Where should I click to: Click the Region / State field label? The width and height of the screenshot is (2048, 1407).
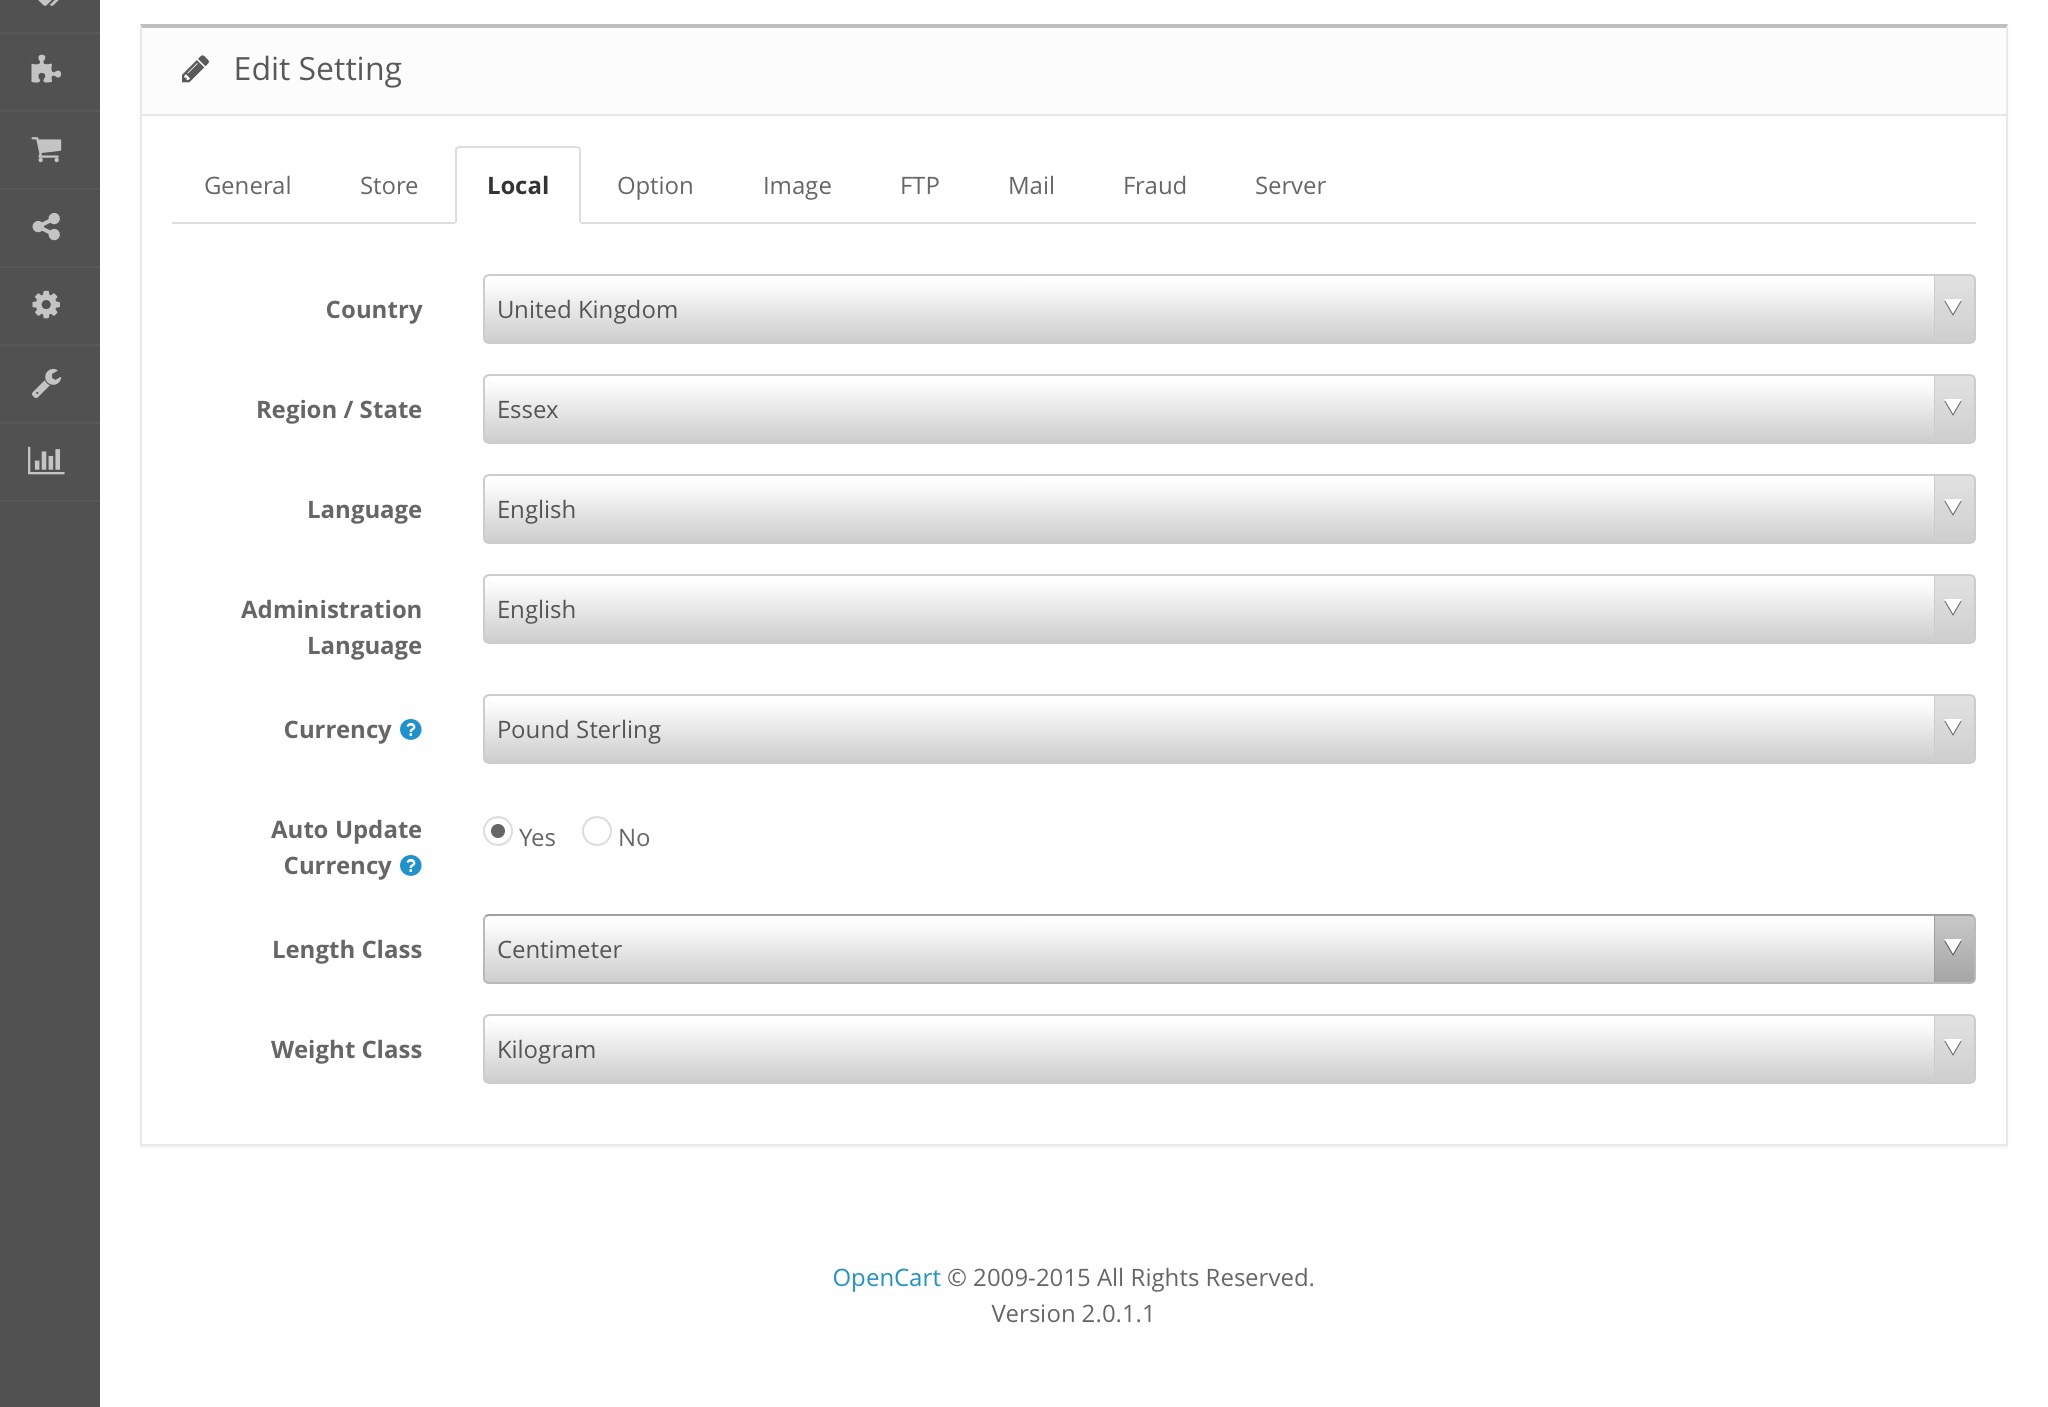(339, 410)
